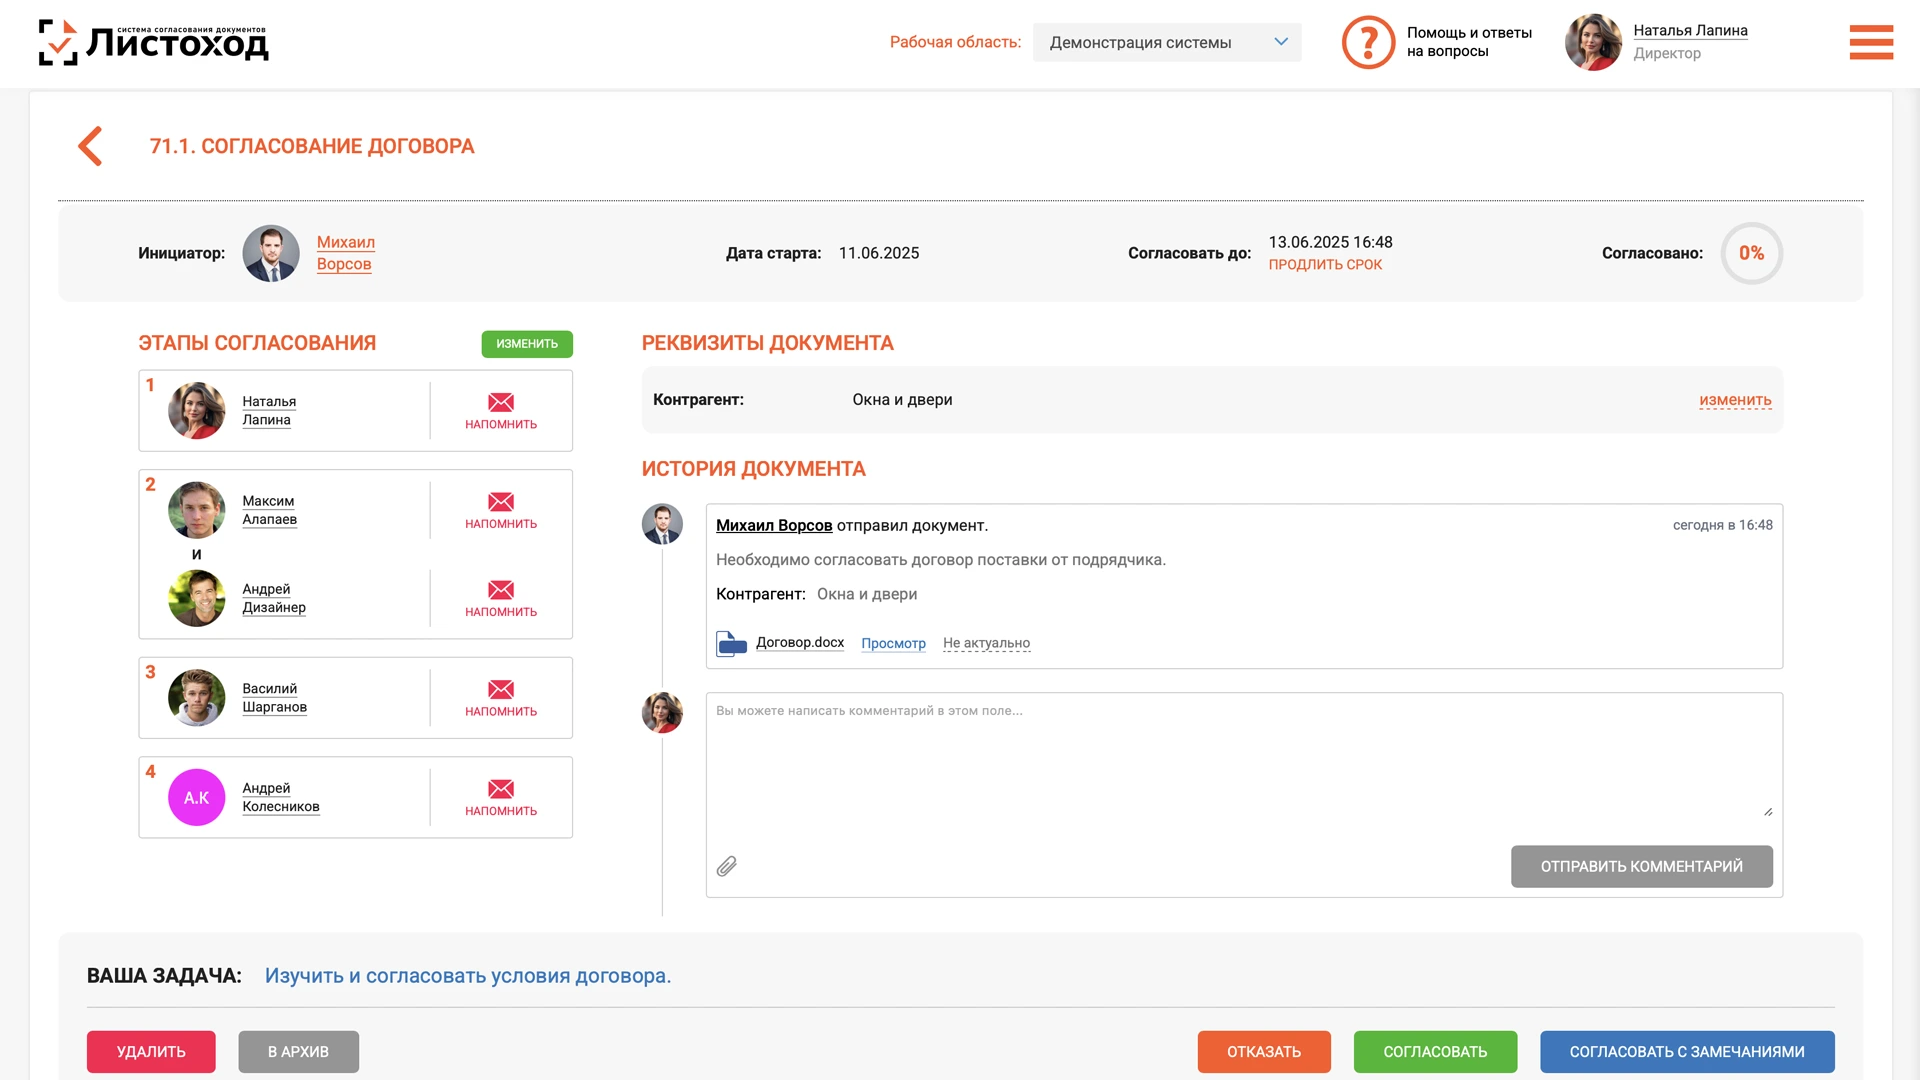The image size is (1920, 1080).
Task: Click the back arrow icon
Action: [91, 146]
